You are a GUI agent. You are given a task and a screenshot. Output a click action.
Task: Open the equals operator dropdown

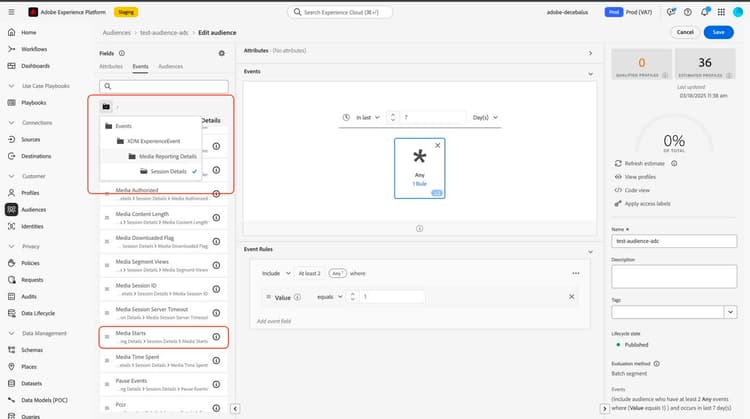pyautogui.click(x=330, y=297)
